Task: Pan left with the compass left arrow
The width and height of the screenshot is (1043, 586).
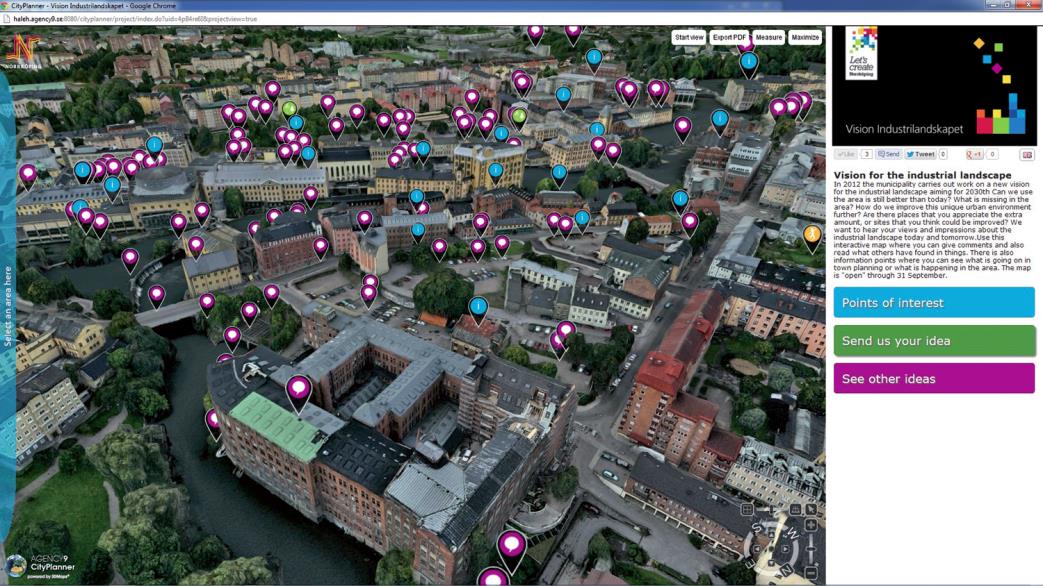Action: [757, 549]
